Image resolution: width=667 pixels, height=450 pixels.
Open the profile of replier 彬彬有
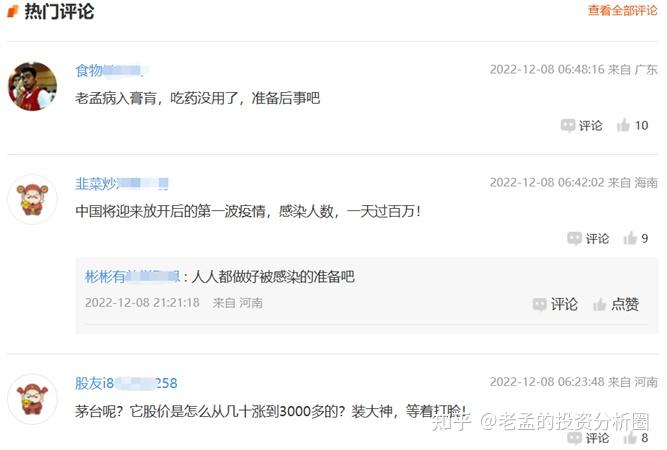click(133, 277)
